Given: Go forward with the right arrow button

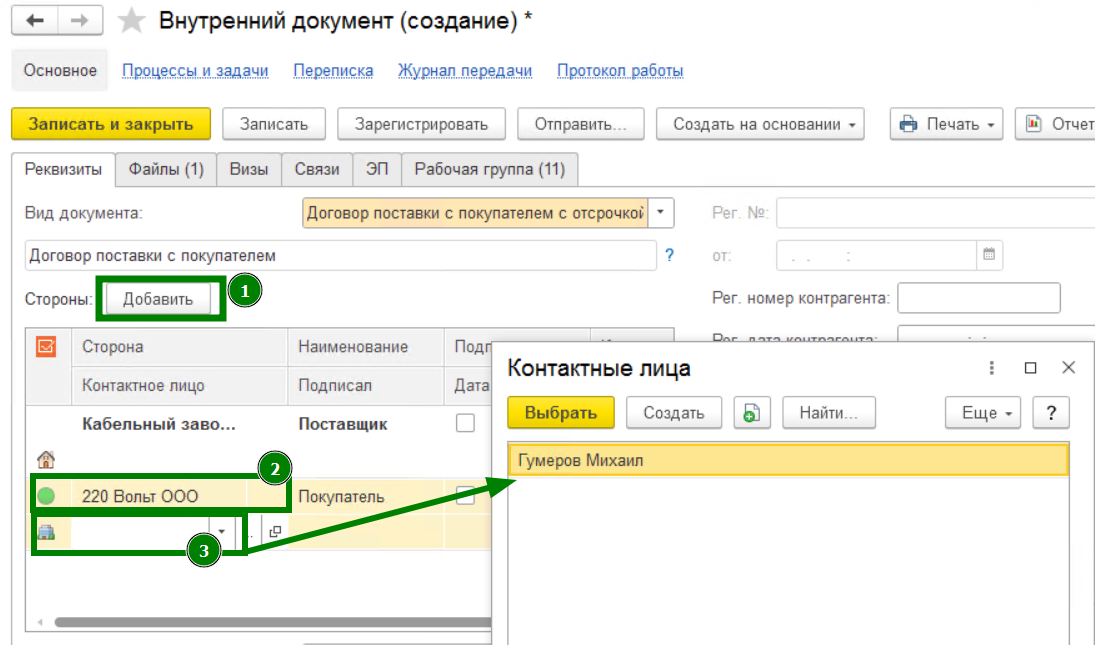Looking at the screenshot, I should tap(80, 21).
